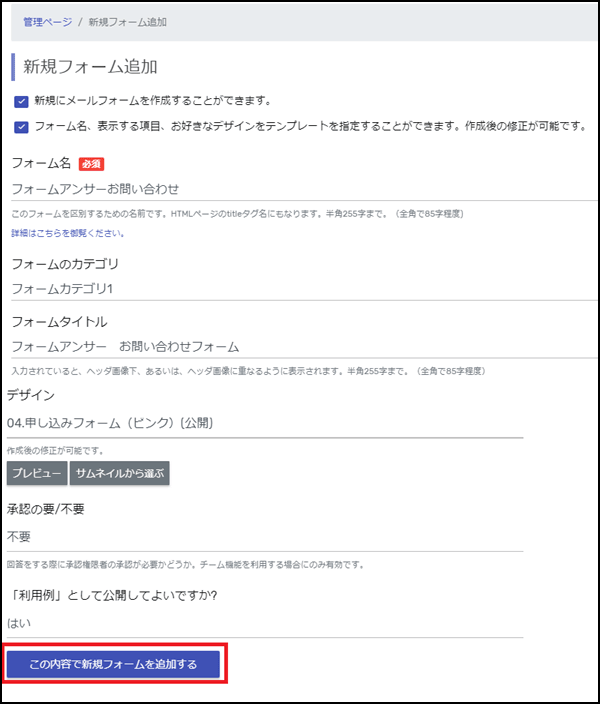Click the 新規フォーム追加 page heading
Viewport: 600px width, 704px height.
point(90,67)
